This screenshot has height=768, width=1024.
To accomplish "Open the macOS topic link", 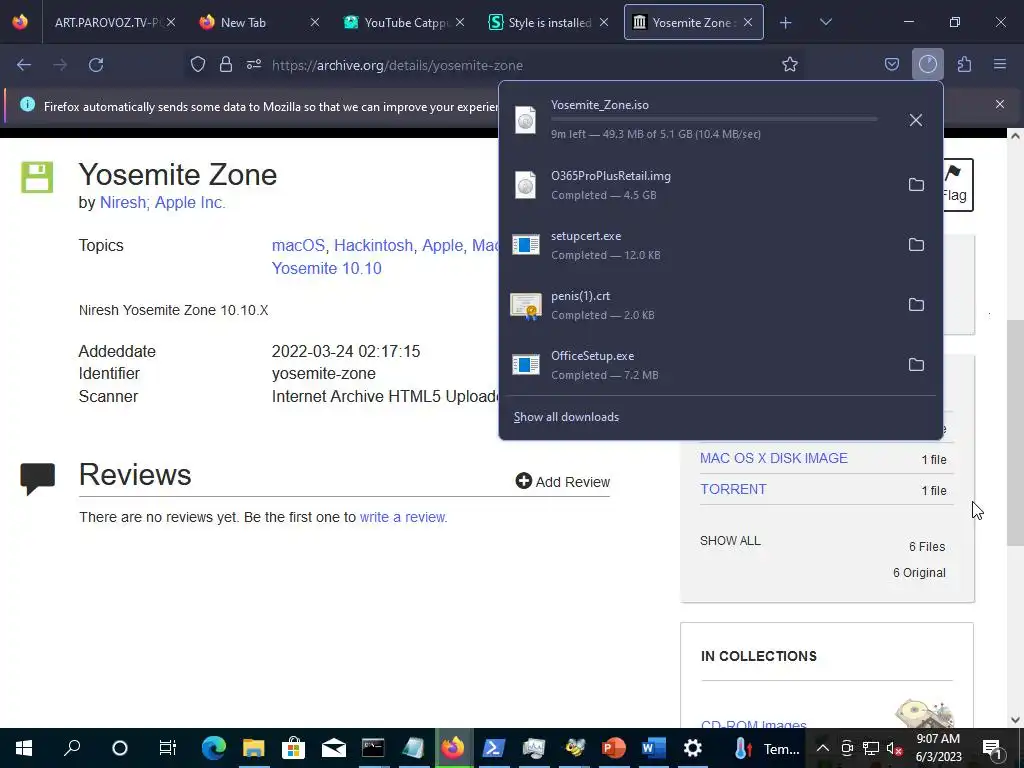I will pos(298,246).
